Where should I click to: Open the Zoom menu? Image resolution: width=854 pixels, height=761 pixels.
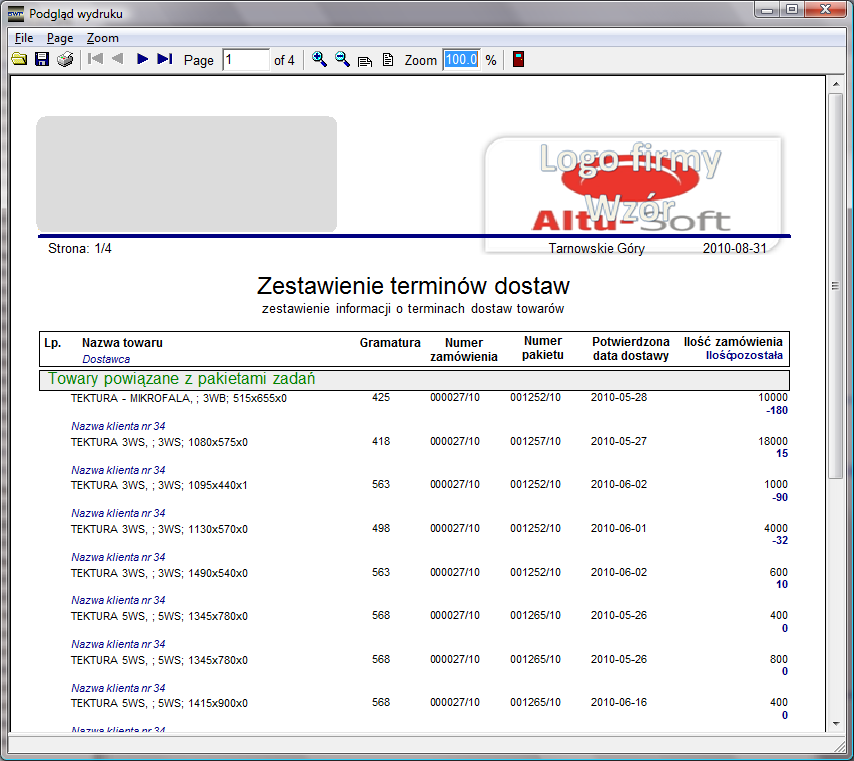click(x=102, y=38)
